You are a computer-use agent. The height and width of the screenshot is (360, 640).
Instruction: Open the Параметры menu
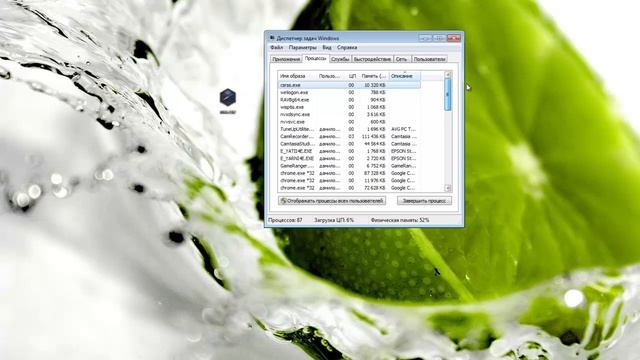tap(302, 47)
